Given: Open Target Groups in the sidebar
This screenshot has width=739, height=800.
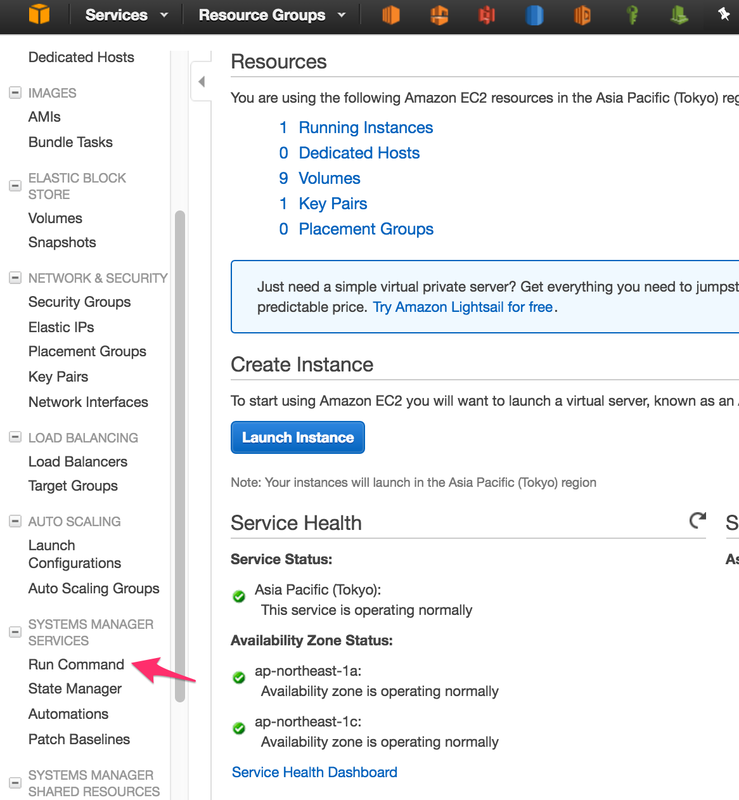Looking at the screenshot, I should (73, 486).
